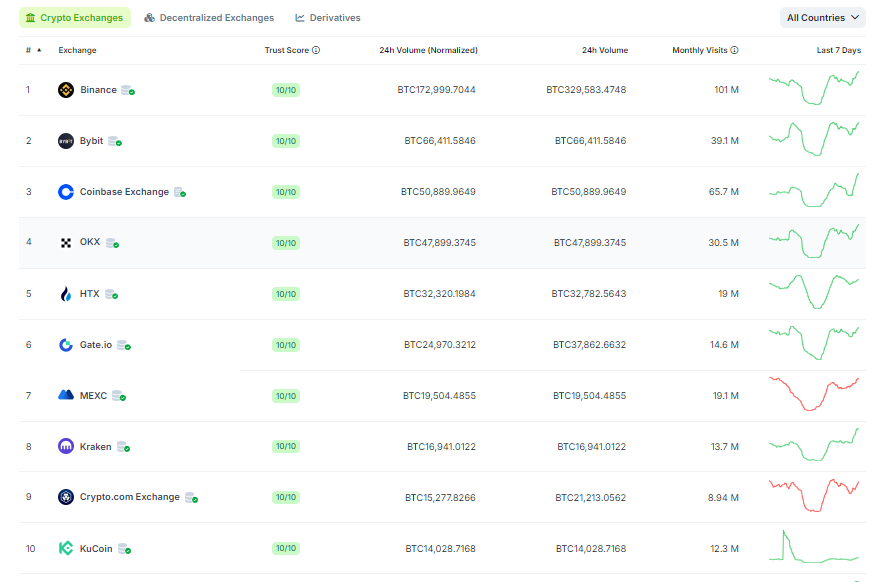Sort by the 24h Volume header
This screenshot has height=582, width=877.
tap(605, 50)
